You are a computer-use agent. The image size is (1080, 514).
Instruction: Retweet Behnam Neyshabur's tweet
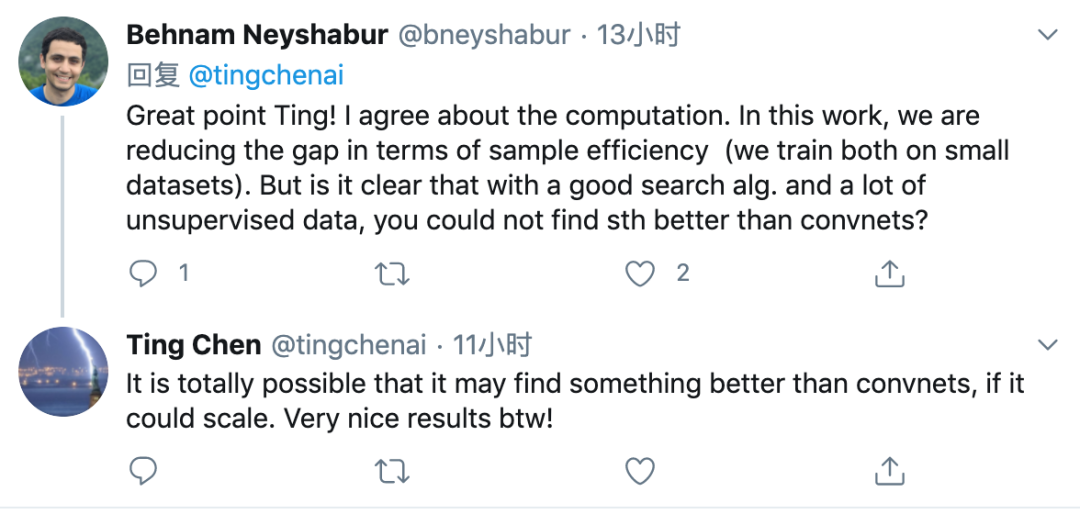pyautogui.click(x=392, y=272)
